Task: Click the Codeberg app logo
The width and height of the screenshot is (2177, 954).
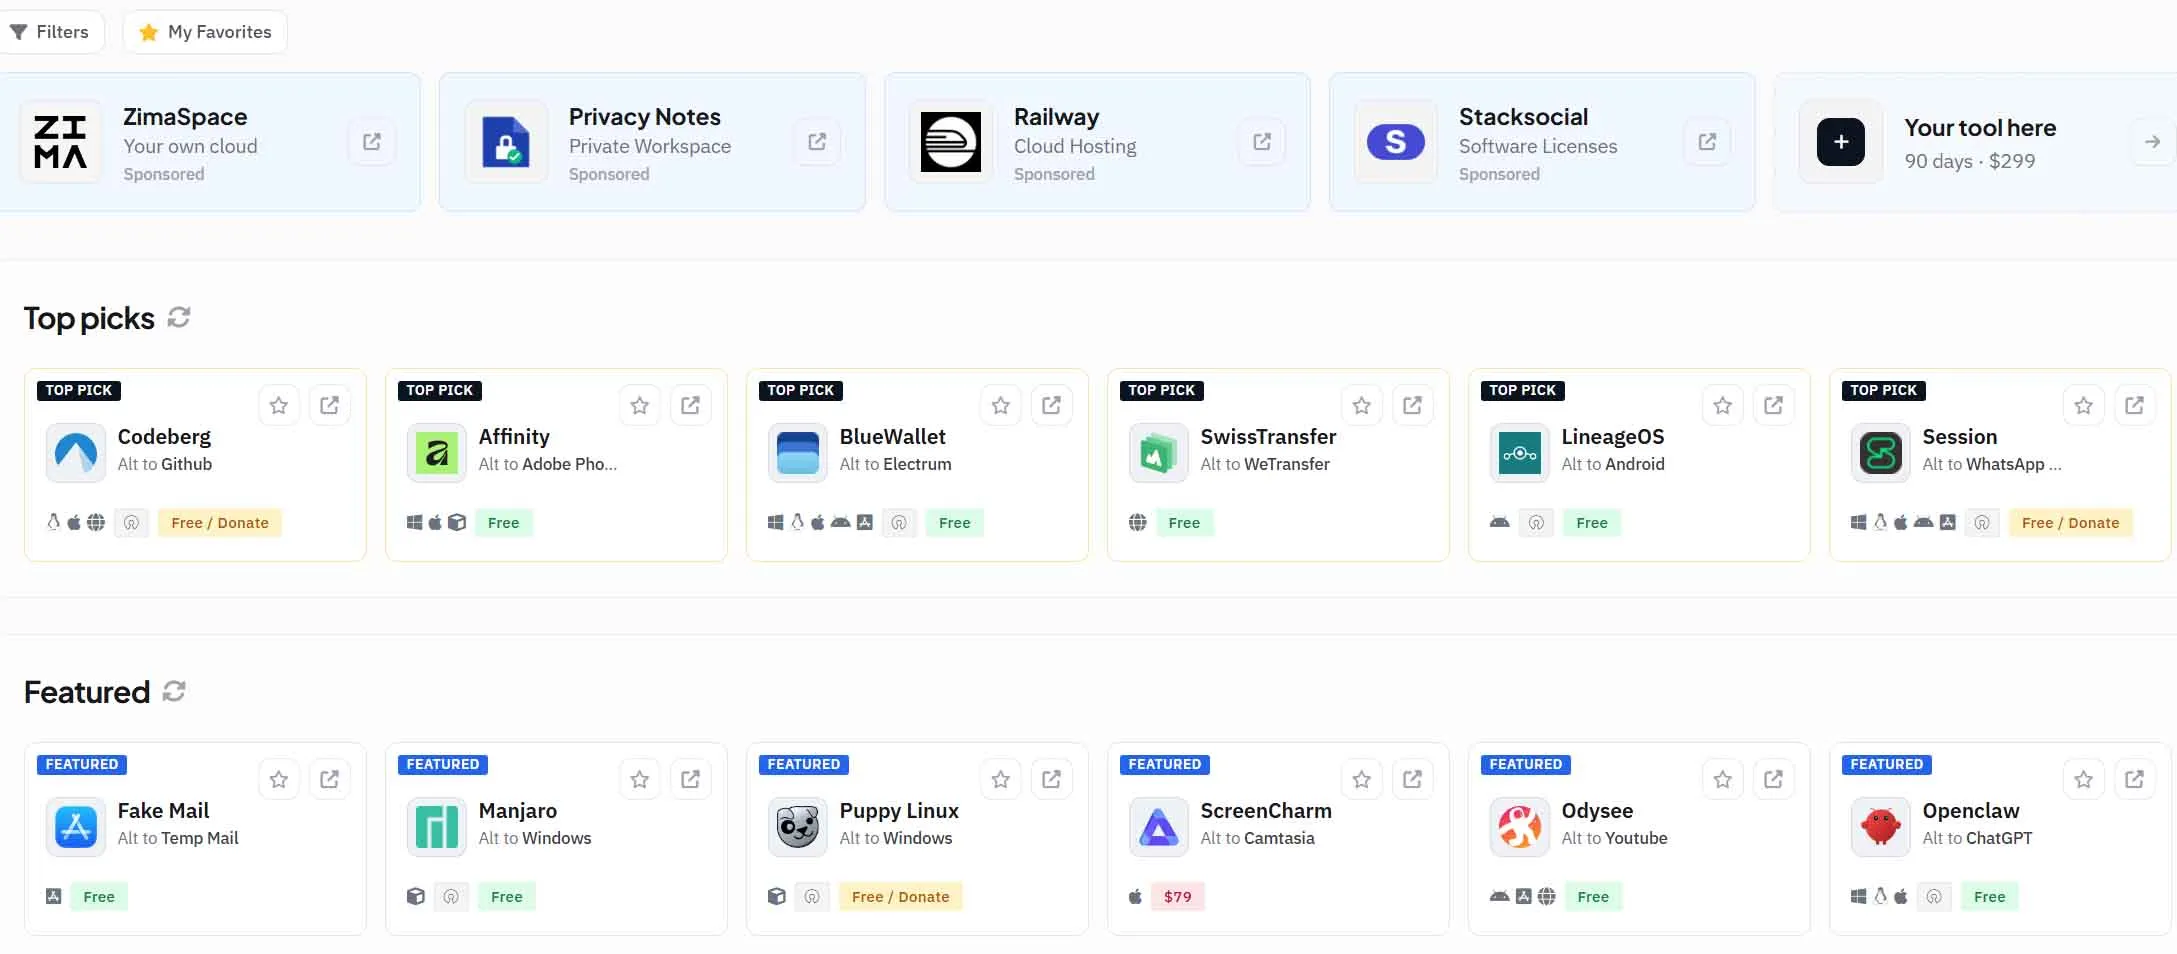Action: tap(76, 453)
